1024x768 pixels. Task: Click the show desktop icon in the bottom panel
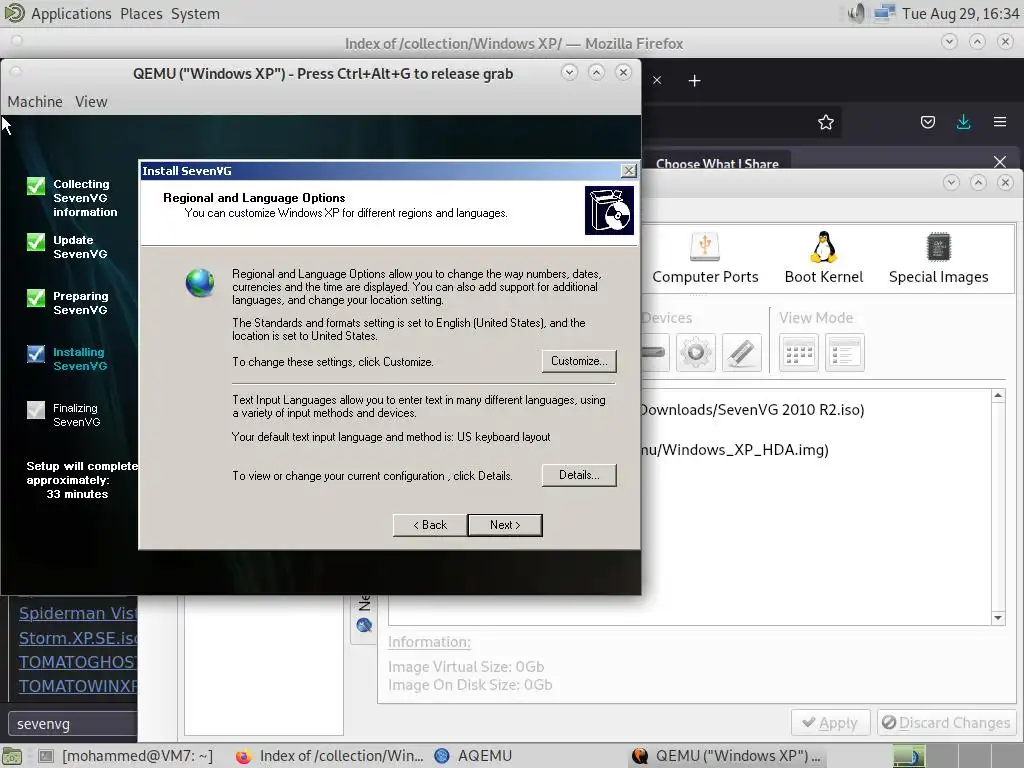(x=13, y=756)
